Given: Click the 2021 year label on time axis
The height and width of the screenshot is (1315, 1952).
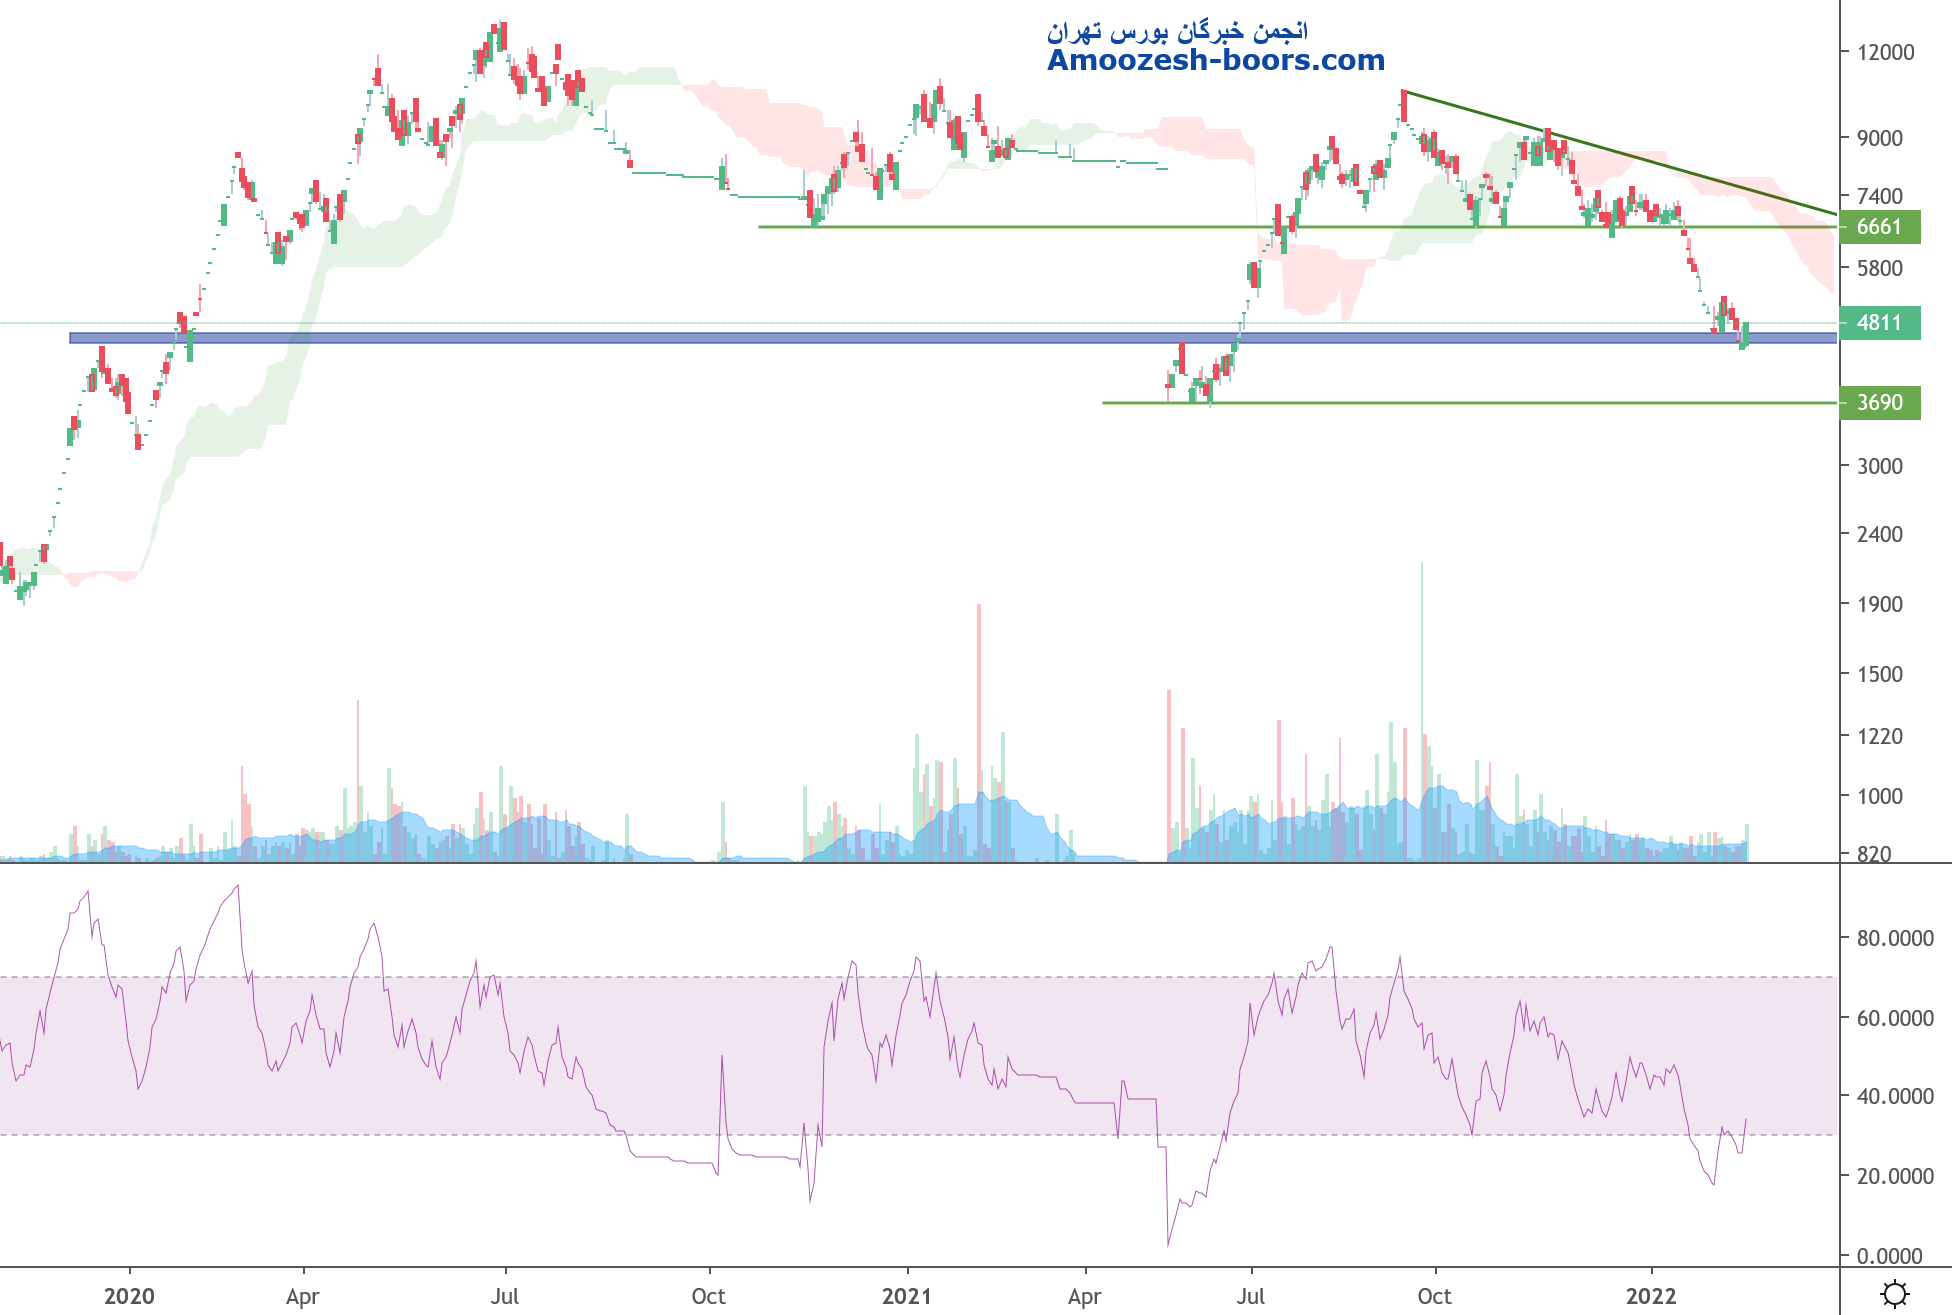Looking at the screenshot, I should [x=907, y=1296].
